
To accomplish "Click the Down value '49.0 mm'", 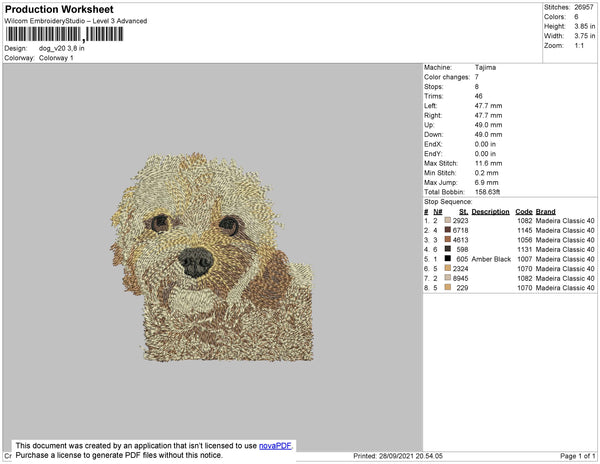I will coord(489,134).
